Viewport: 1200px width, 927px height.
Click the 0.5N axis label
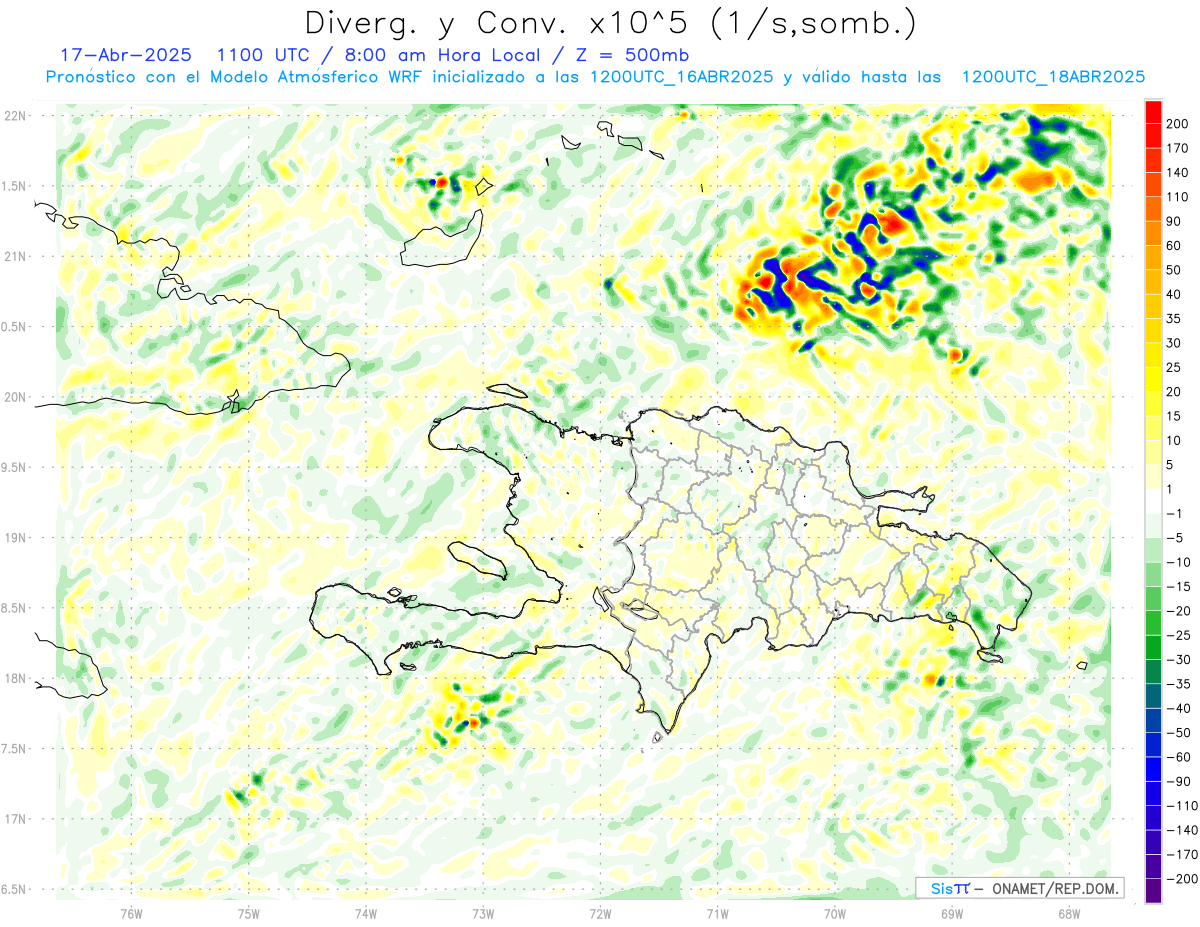pos(15,327)
